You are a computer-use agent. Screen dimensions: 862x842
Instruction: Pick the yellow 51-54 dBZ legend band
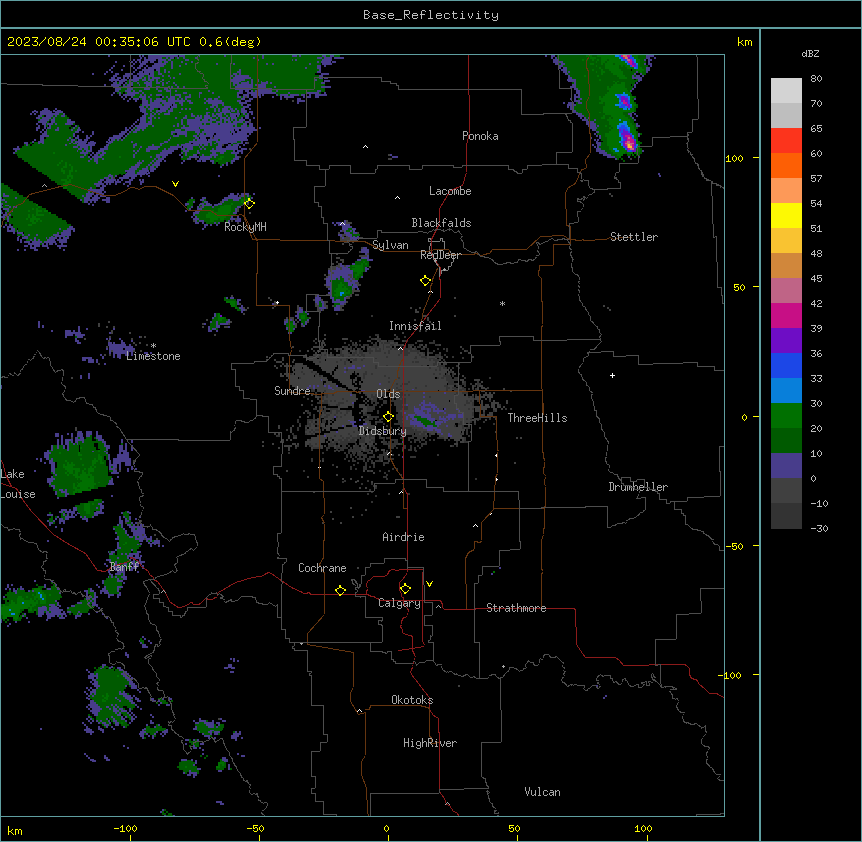[x=786, y=215]
